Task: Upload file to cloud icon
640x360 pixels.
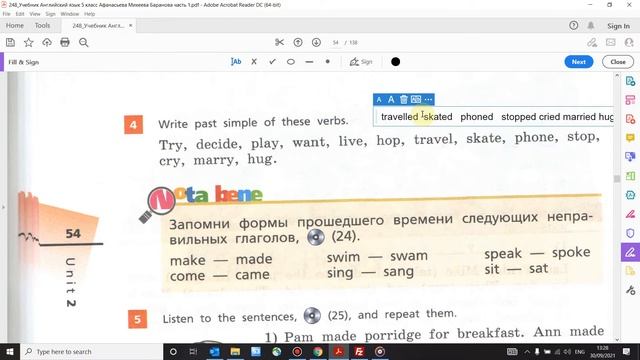Action: [x=47, y=42]
